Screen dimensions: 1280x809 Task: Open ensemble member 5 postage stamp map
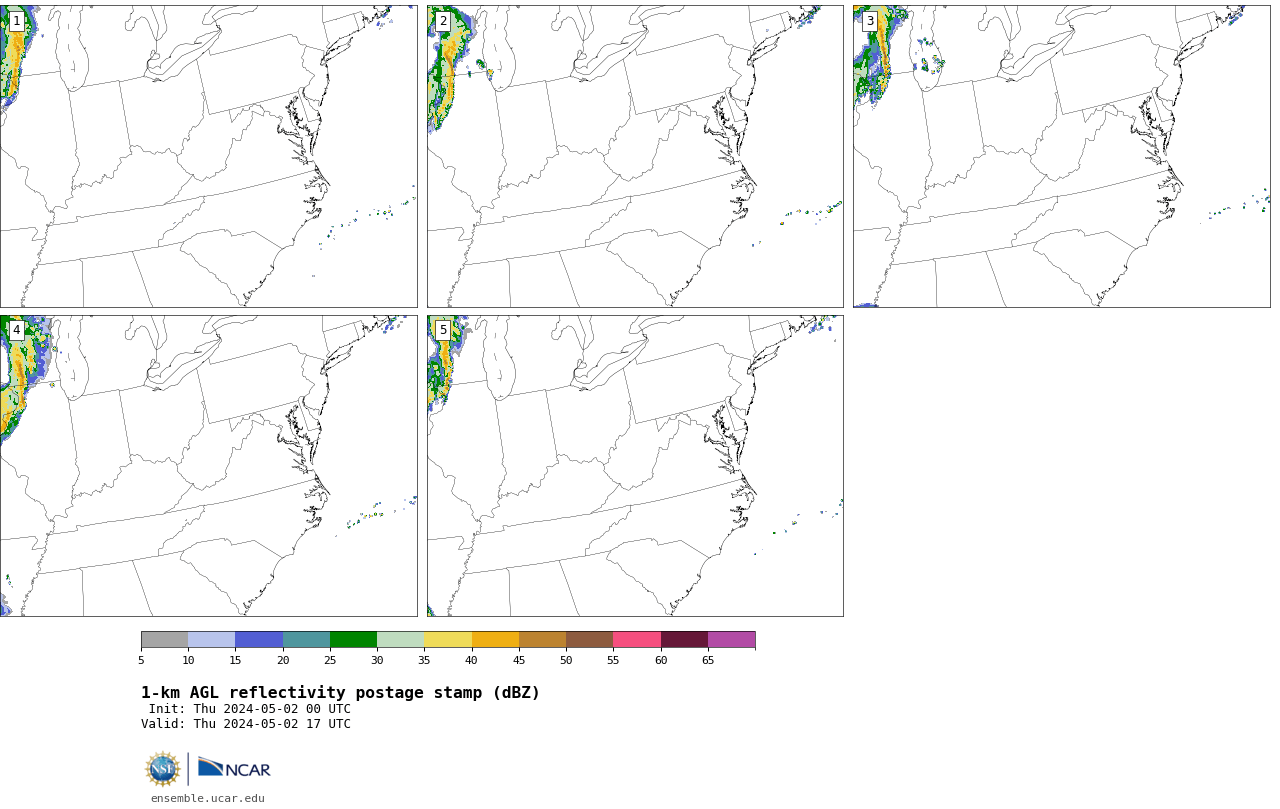click(635, 466)
